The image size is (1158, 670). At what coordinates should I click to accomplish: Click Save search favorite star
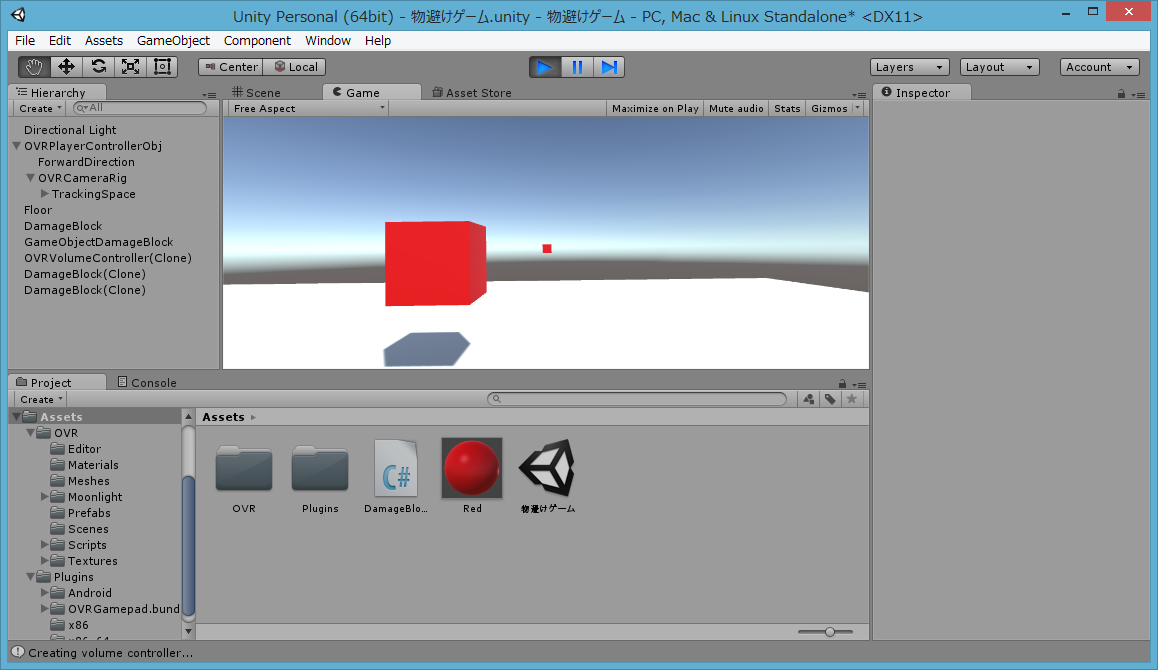coord(852,399)
